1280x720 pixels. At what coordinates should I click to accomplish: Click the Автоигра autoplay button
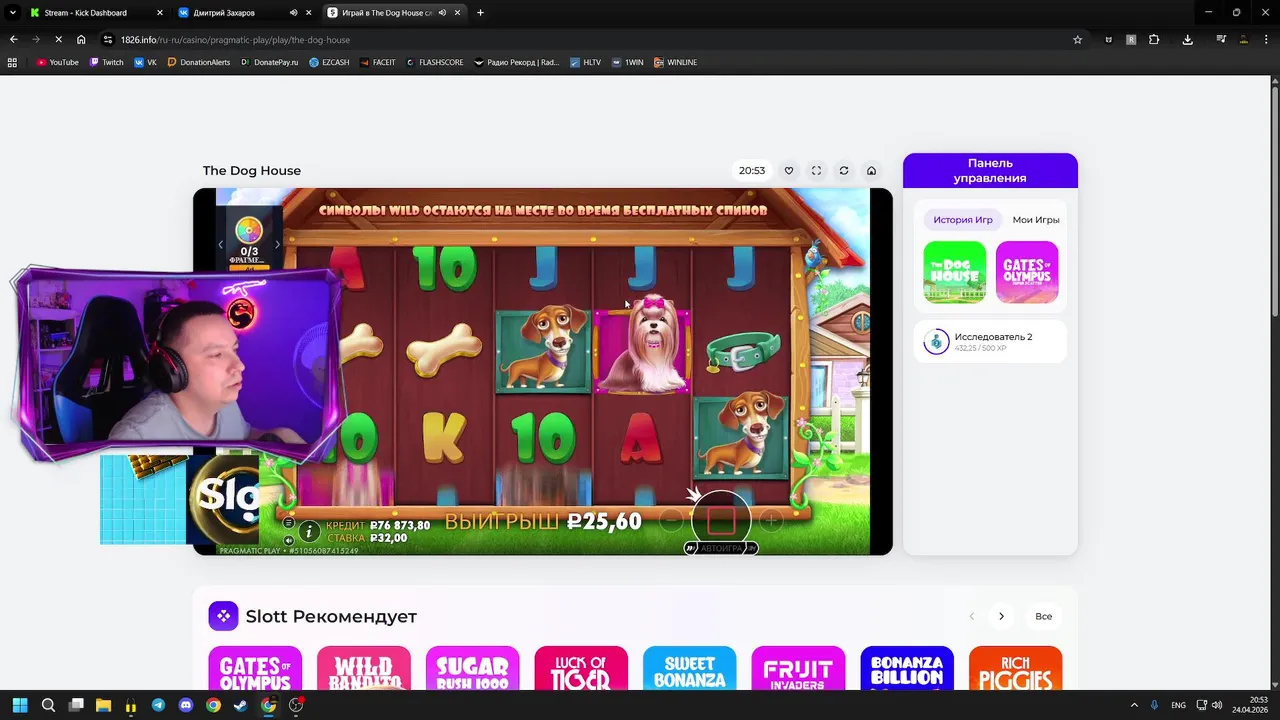pos(721,548)
